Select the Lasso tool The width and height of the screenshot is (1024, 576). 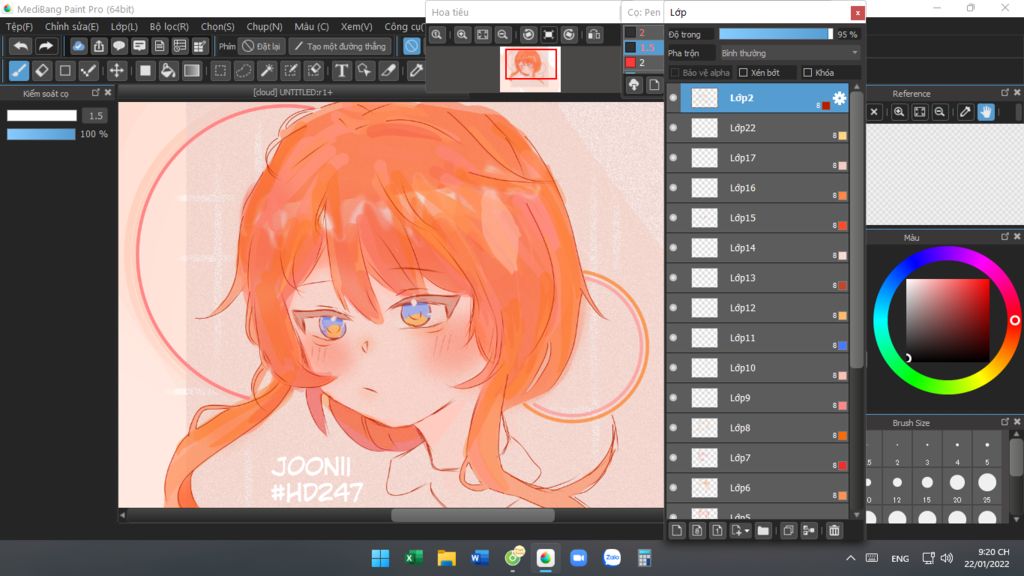244,71
